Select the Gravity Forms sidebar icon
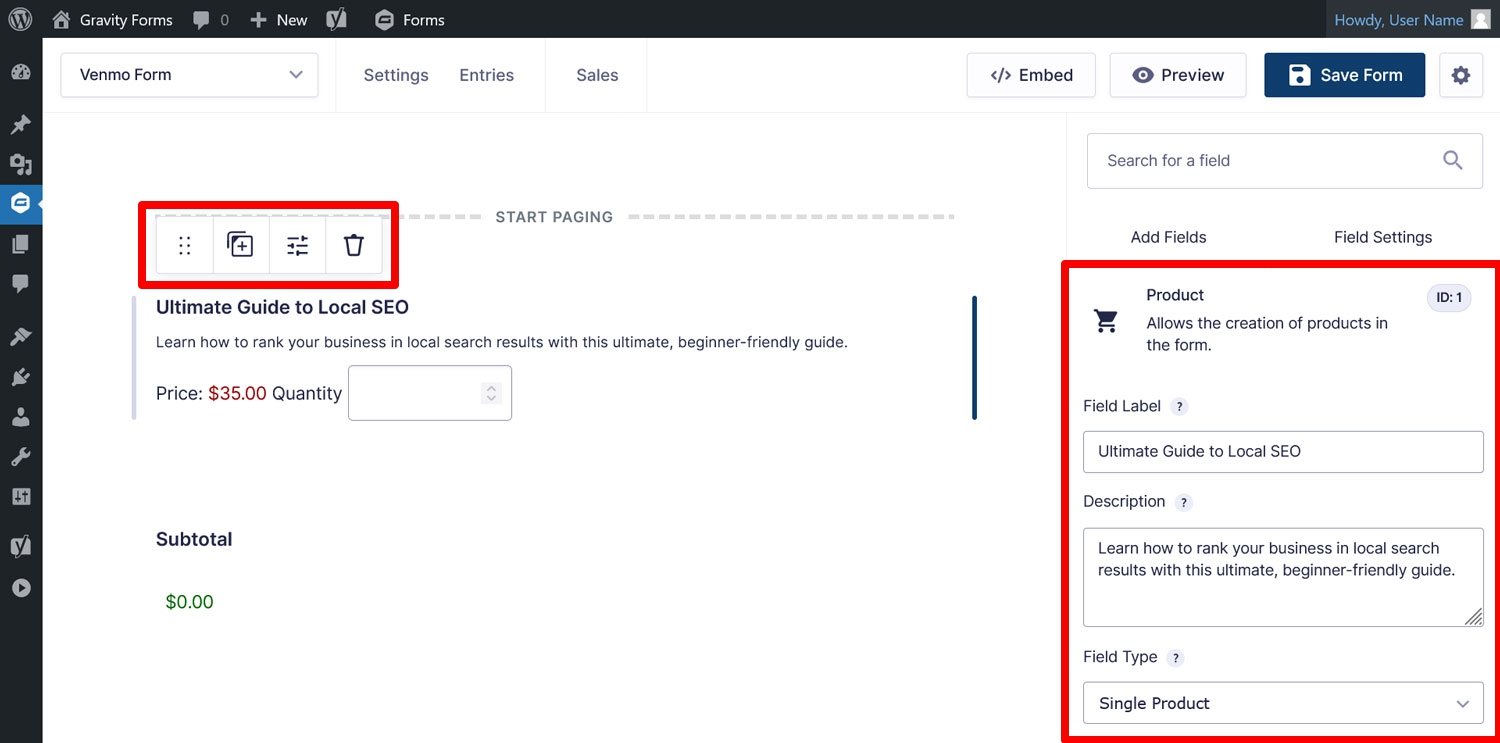Screen dimensions: 1500x743 pos(20,203)
